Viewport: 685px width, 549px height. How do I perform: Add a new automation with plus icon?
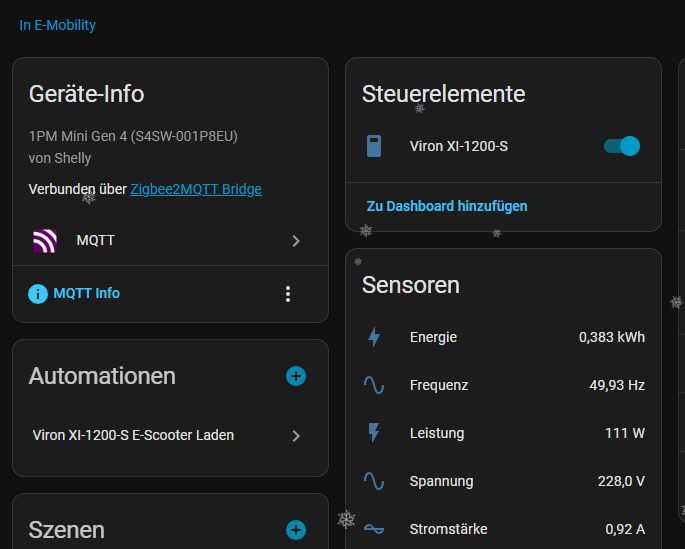[x=296, y=376]
